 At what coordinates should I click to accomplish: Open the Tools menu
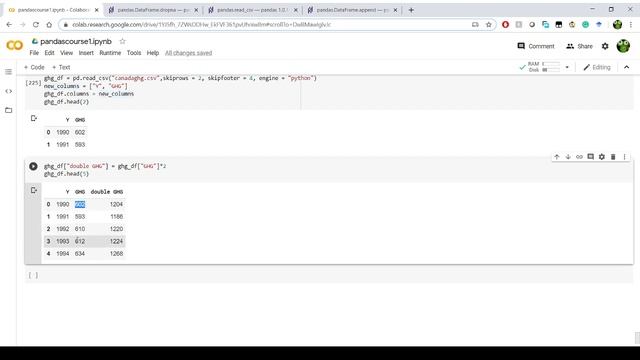point(134,53)
